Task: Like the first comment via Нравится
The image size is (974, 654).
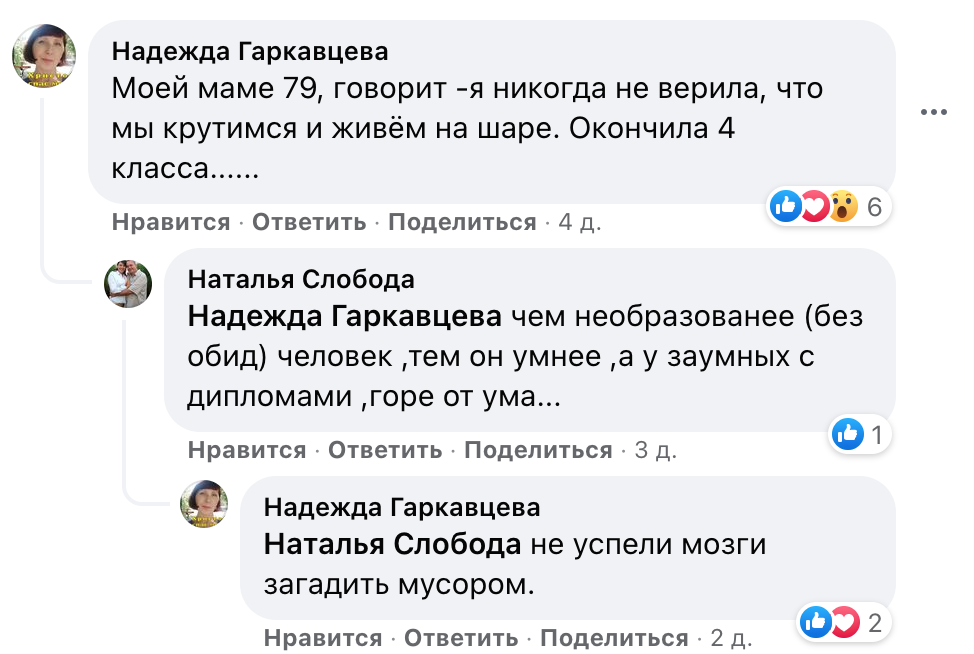Action: click(x=171, y=222)
